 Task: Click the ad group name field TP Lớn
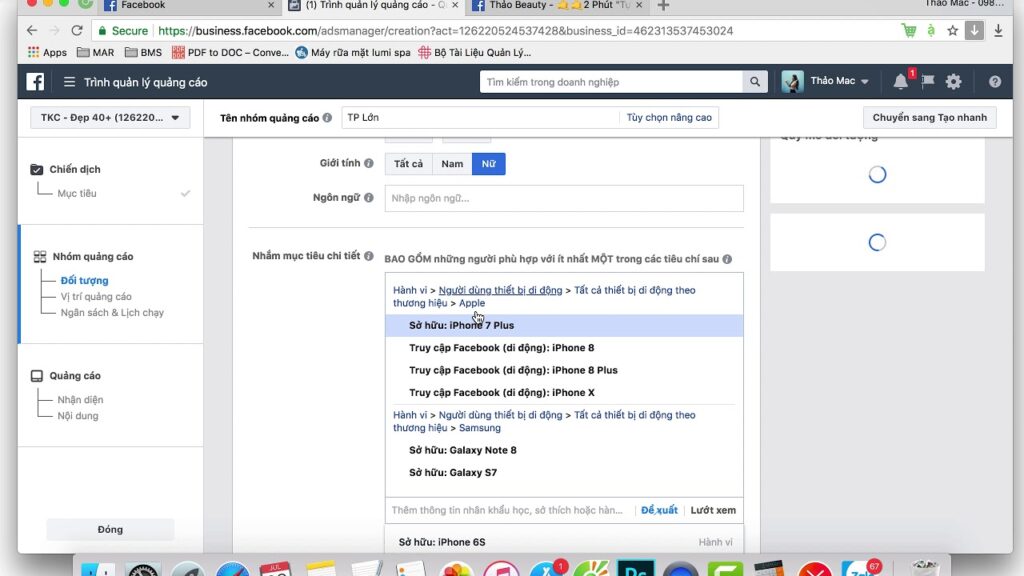click(480, 118)
